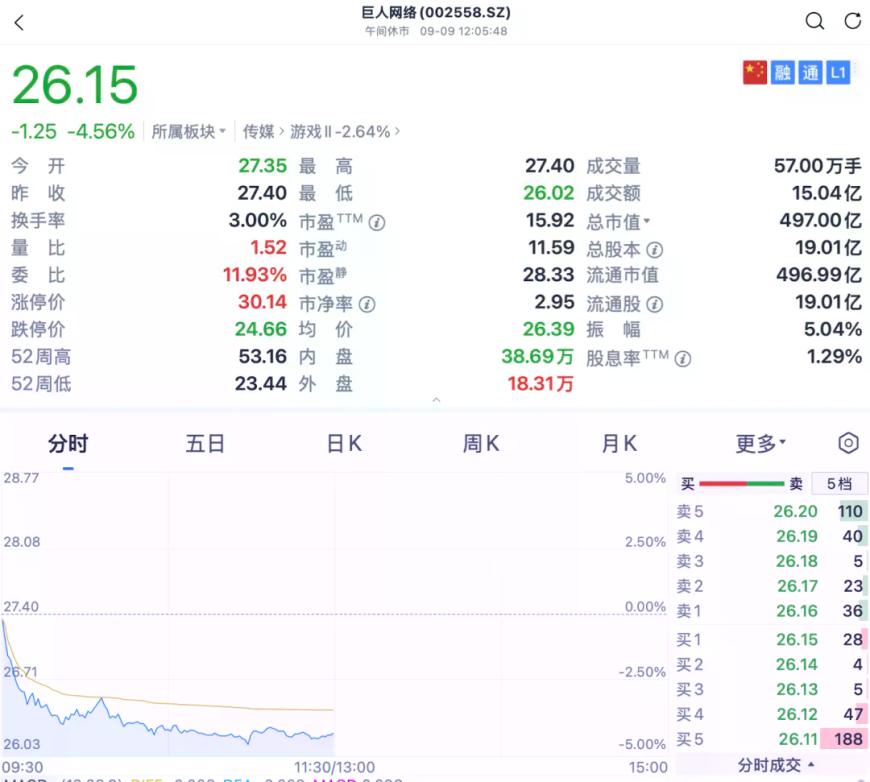This screenshot has width=870, height=782.
Task: Switch to the 月K chart tab
Action: click(619, 444)
